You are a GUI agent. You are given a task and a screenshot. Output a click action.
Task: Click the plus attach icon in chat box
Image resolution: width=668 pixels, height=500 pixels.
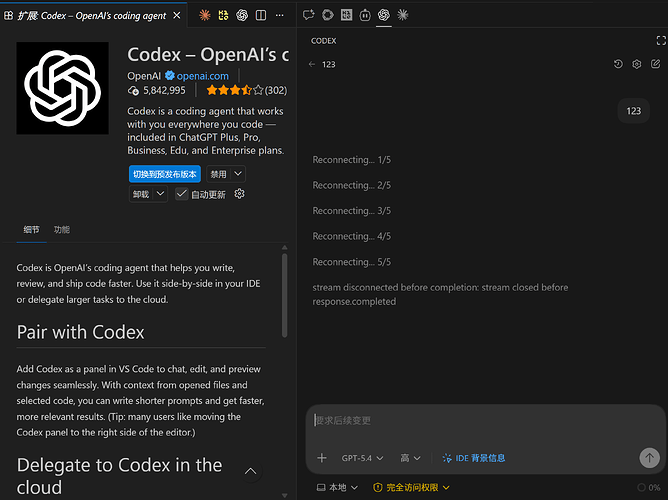322,458
